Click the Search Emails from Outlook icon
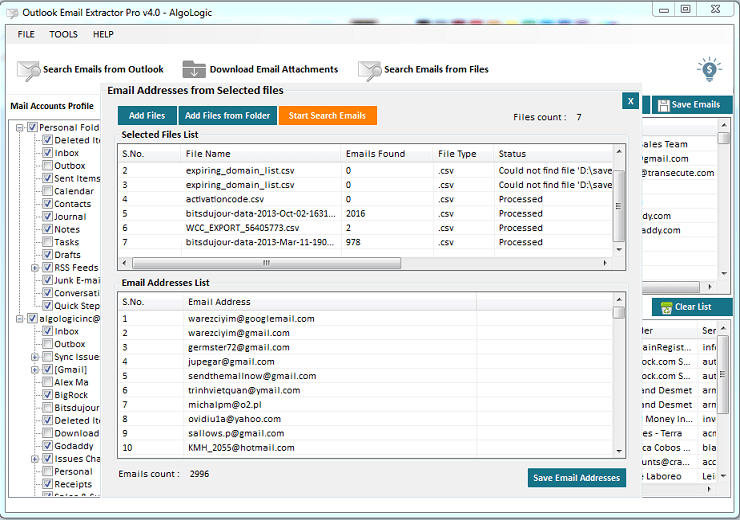The width and height of the screenshot is (740, 520). (x=28, y=70)
